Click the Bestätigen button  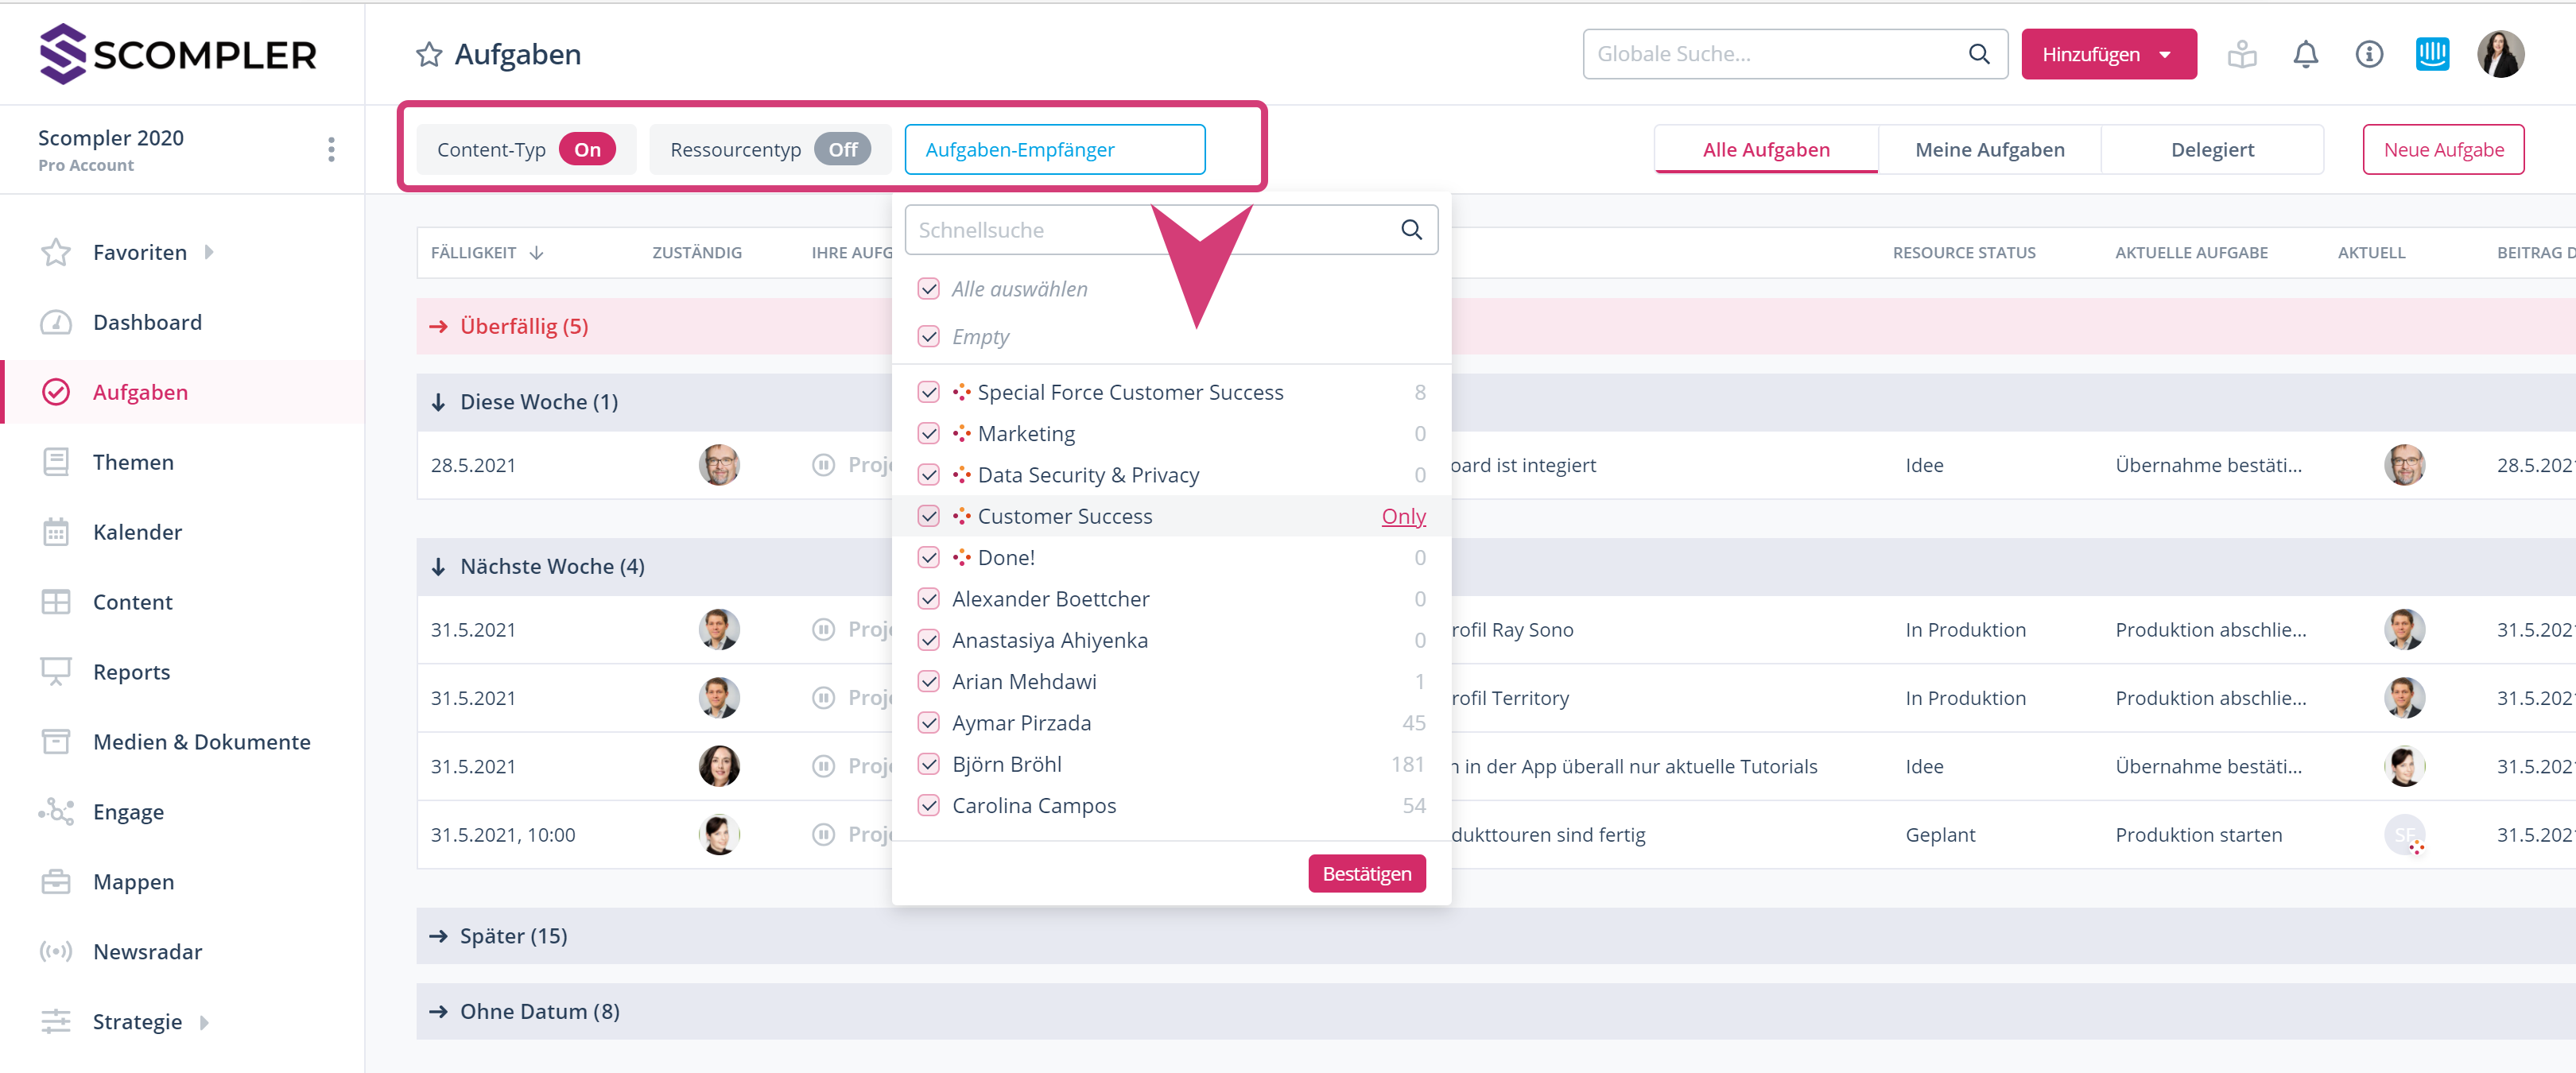click(x=1366, y=874)
